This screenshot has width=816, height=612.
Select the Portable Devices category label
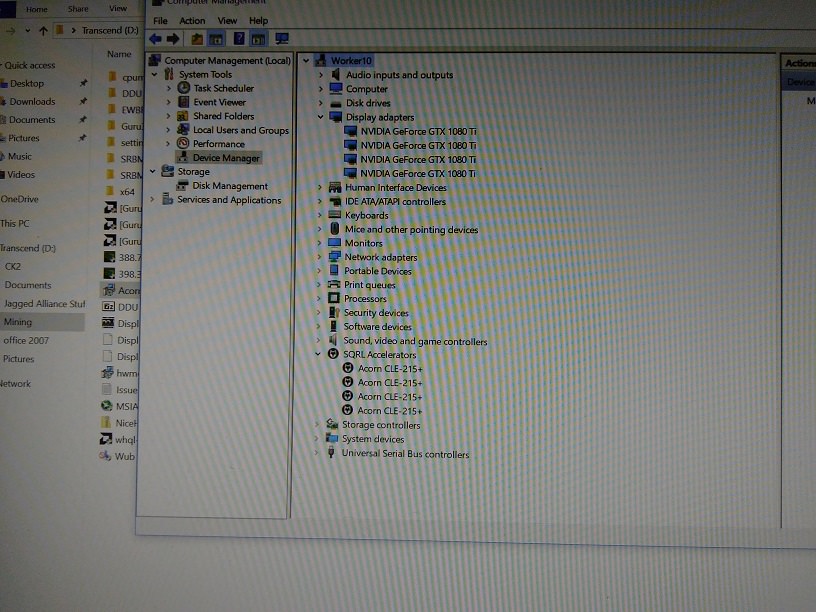[378, 271]
